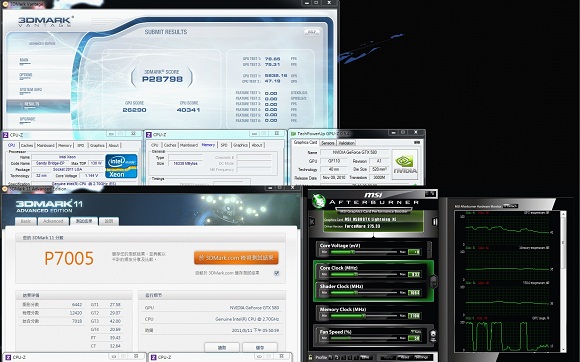This screenshot has height=362, width=580.
Task: Open OPTIONS in 3DMark Vantage sidebar
Action: [x=26, y=75]
